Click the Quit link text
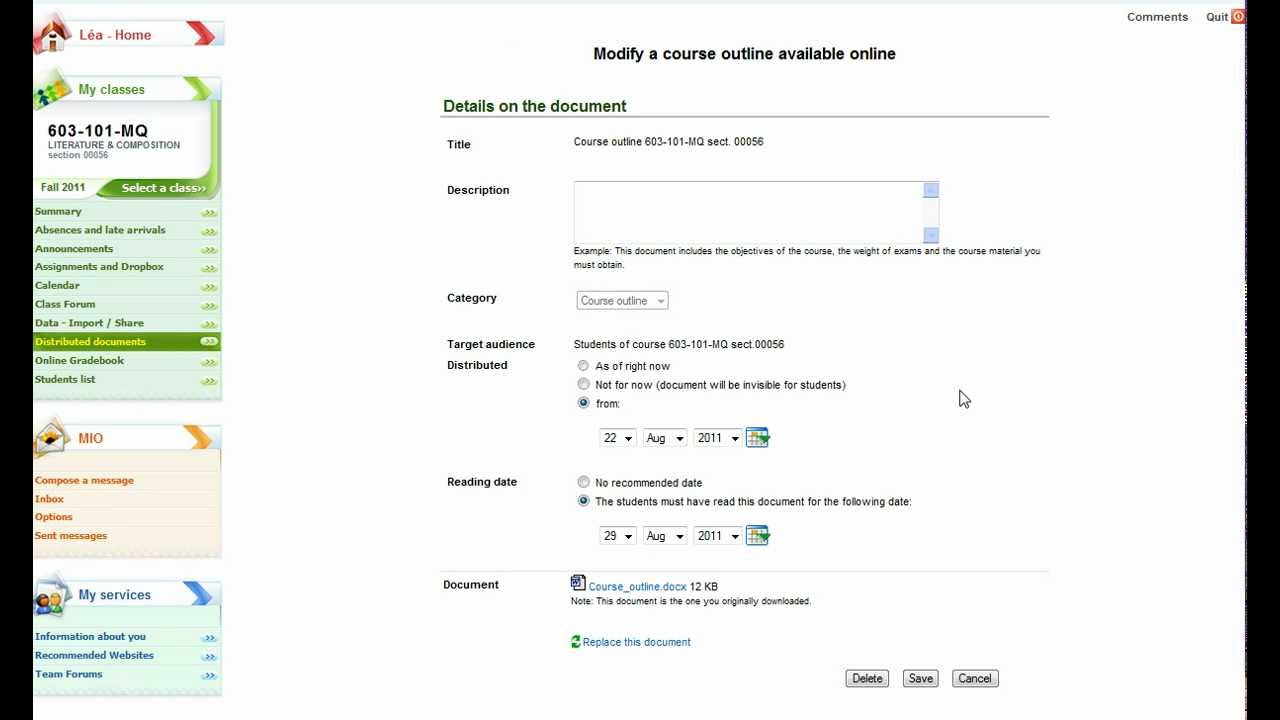This screenshot has width=1280, height=720. click(1217, 17)
